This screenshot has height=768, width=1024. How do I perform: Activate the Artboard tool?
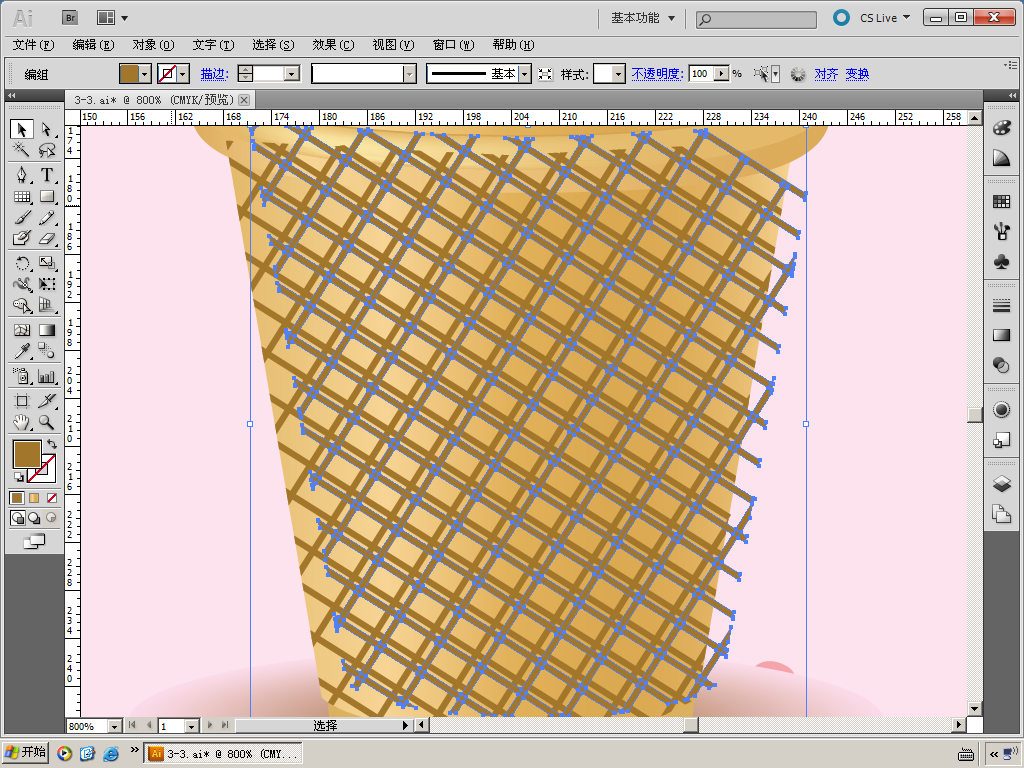tap(22, 400)
